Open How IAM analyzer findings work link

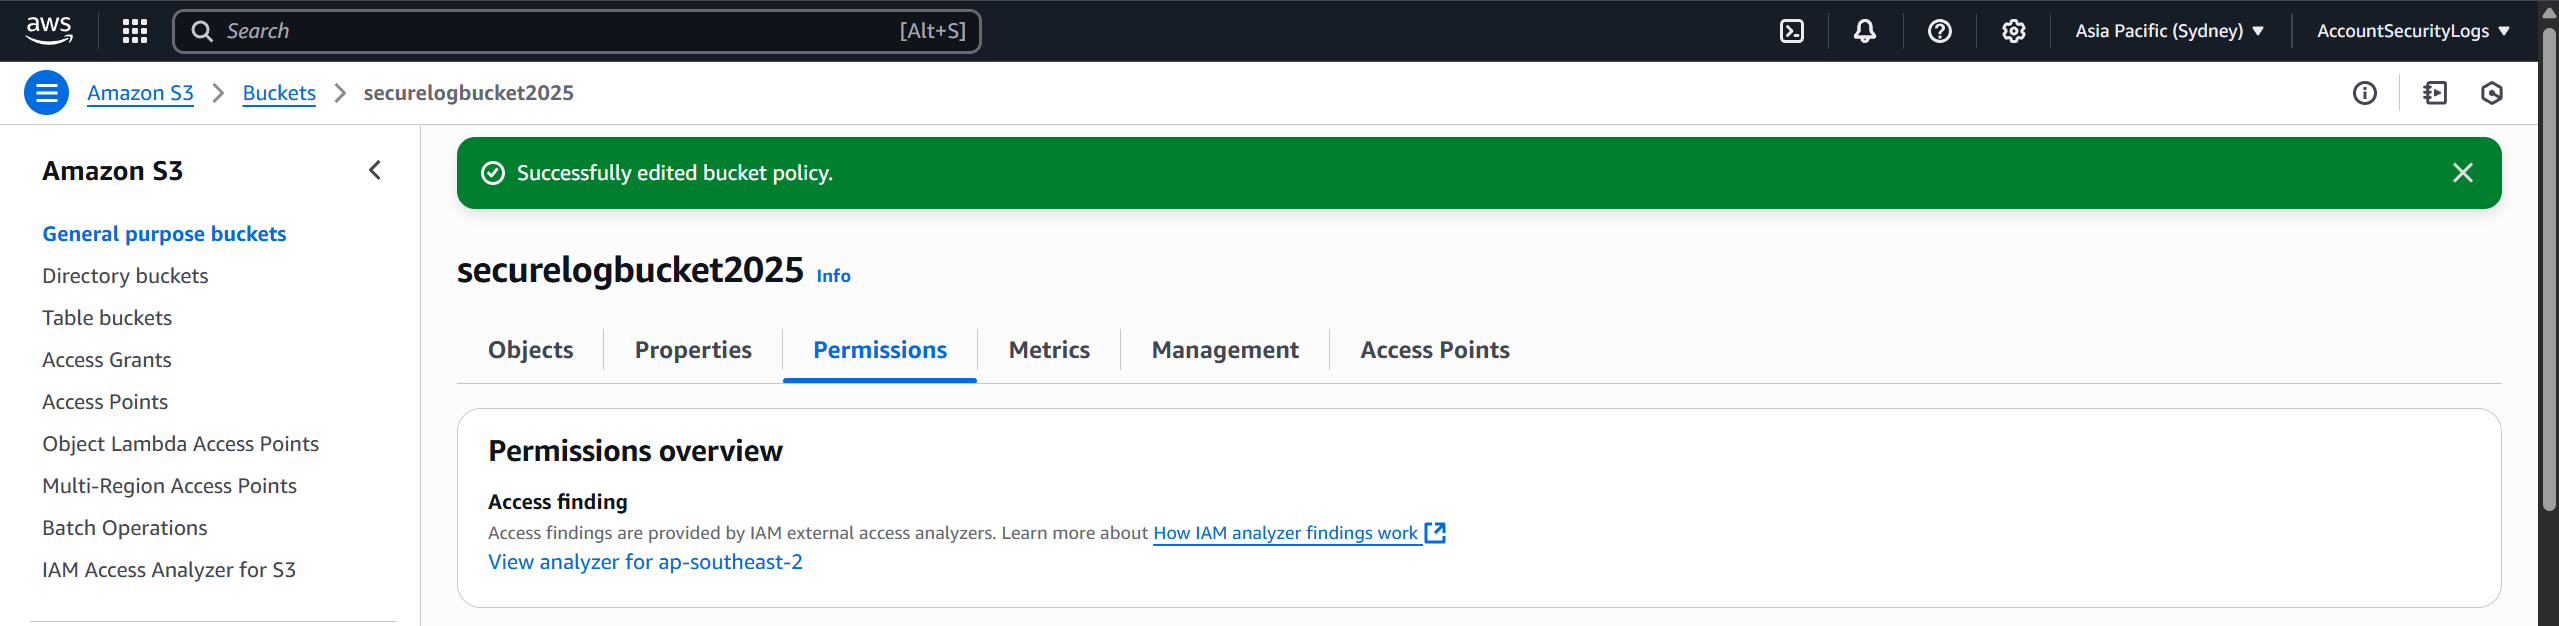coord(1285,533)
